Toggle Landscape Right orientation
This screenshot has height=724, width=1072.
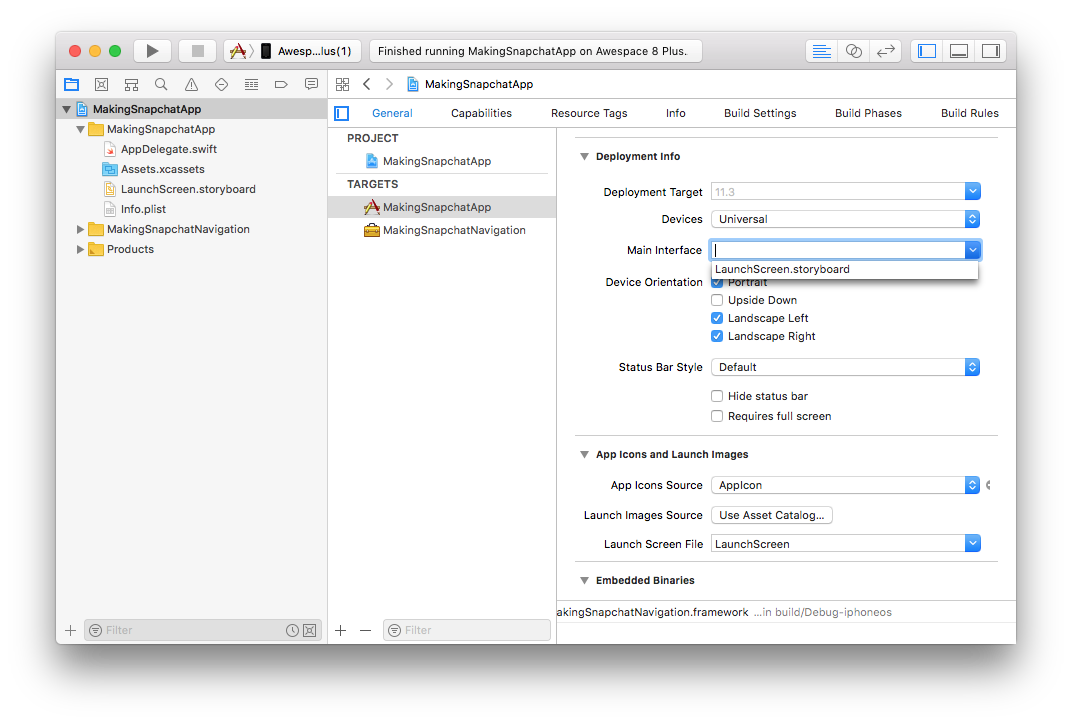(x=717, y=336)
